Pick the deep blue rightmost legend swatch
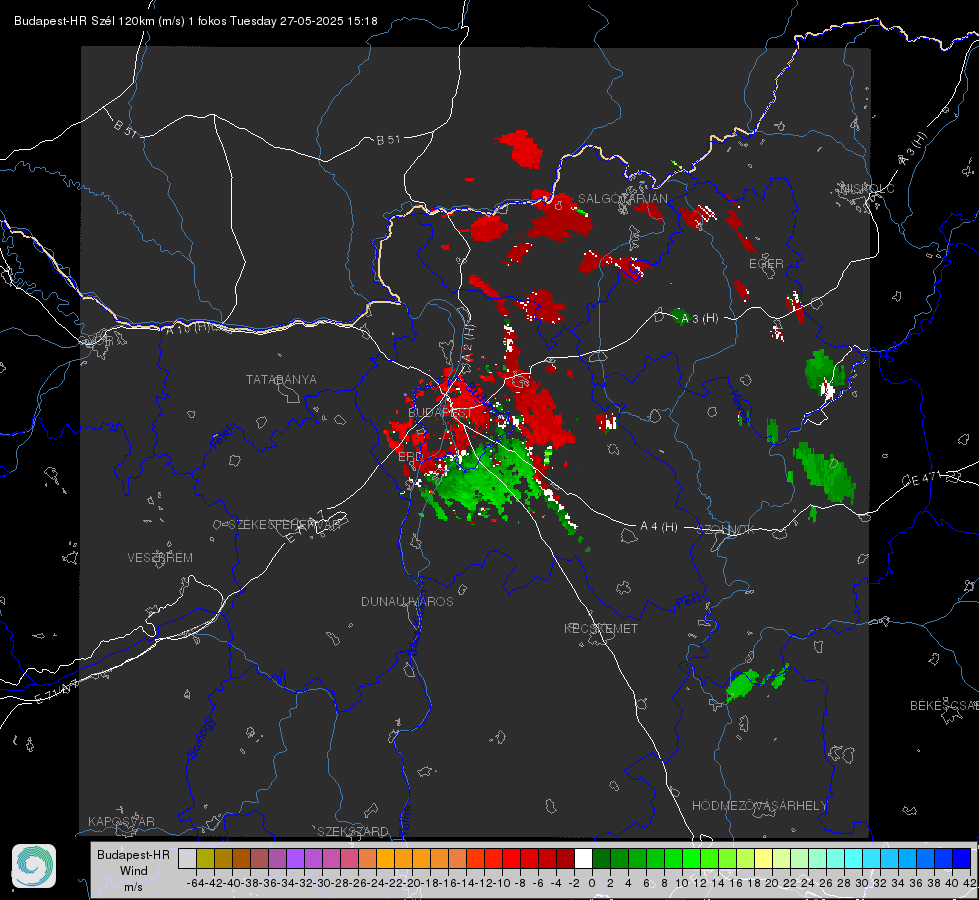This screenshot has height=900, width=979. (x=962, y=858)
